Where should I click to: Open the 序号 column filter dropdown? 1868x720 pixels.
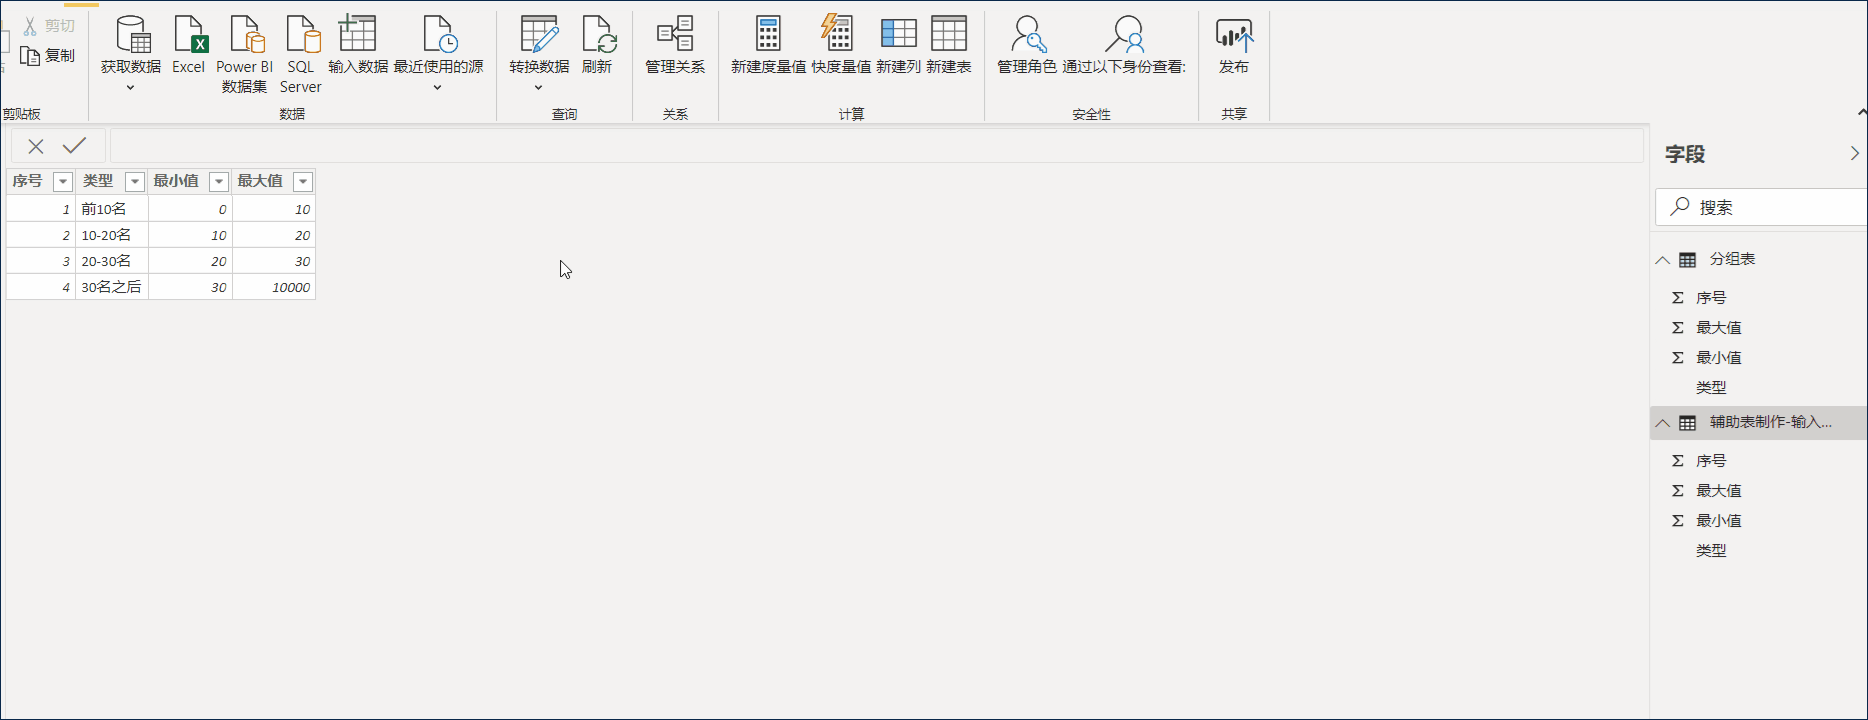62,182
